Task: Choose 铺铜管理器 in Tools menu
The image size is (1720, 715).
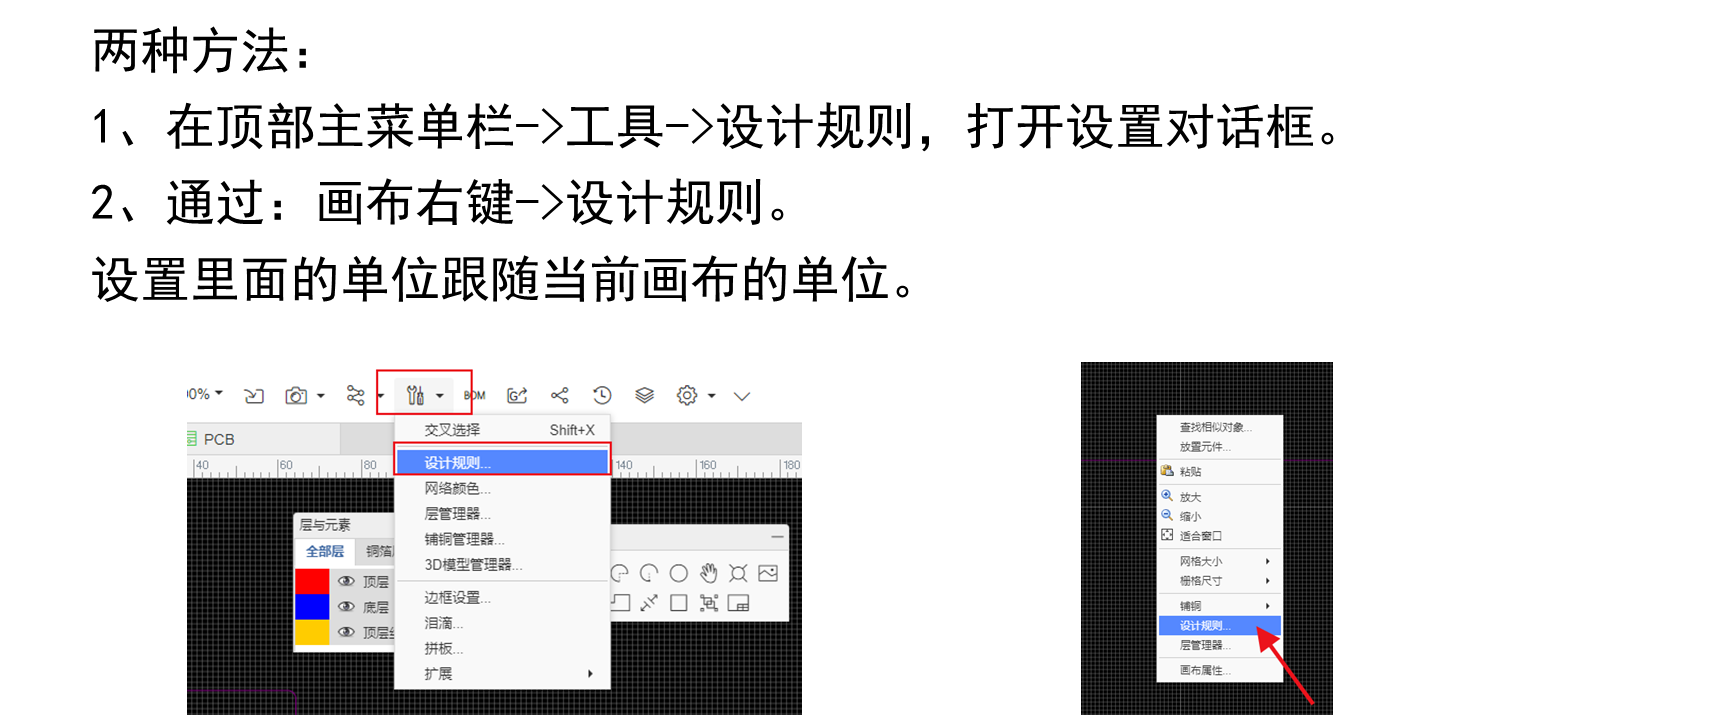Action: tap(503, 539)
